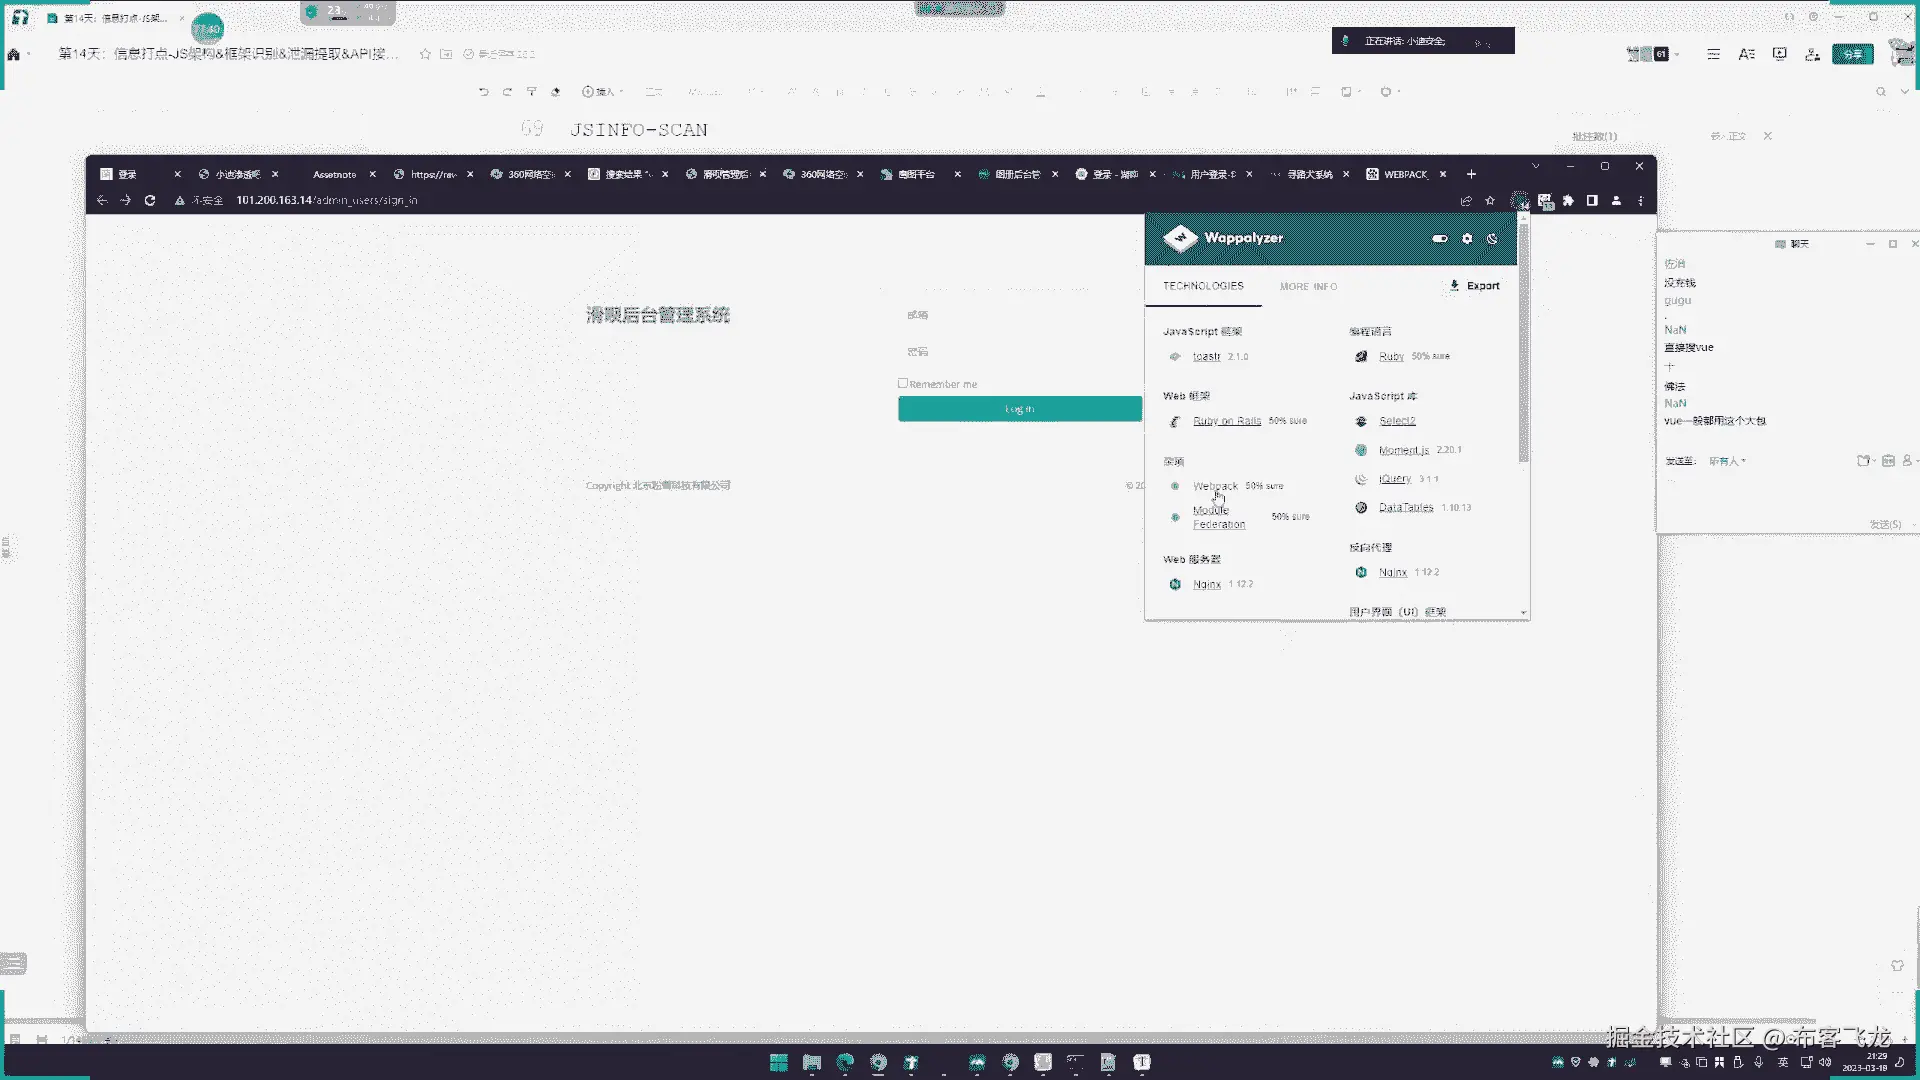Screen dimensions: 1920x1080
Task: Click the Wappalyzer extension icon in toolbar
Action: pyautogui.click(x=1519, y=201)
